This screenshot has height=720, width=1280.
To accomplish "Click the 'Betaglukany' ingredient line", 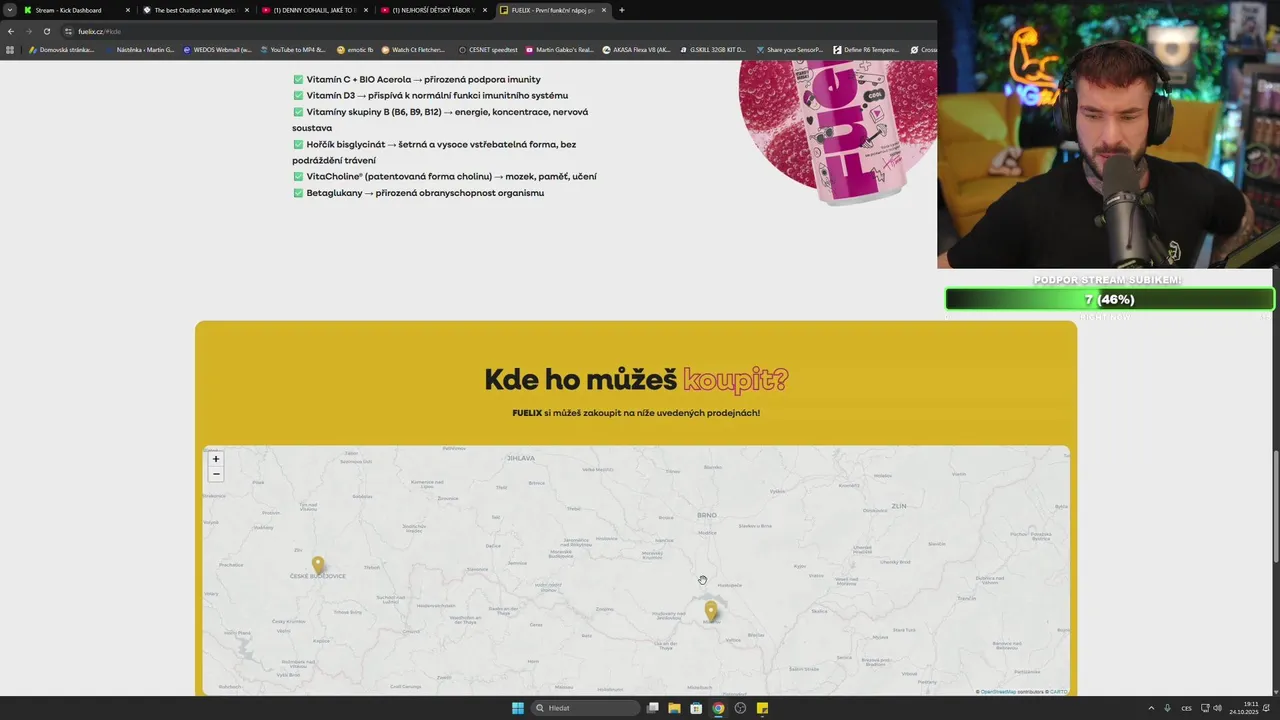I will pyautogui.click(x=418, y=193).
